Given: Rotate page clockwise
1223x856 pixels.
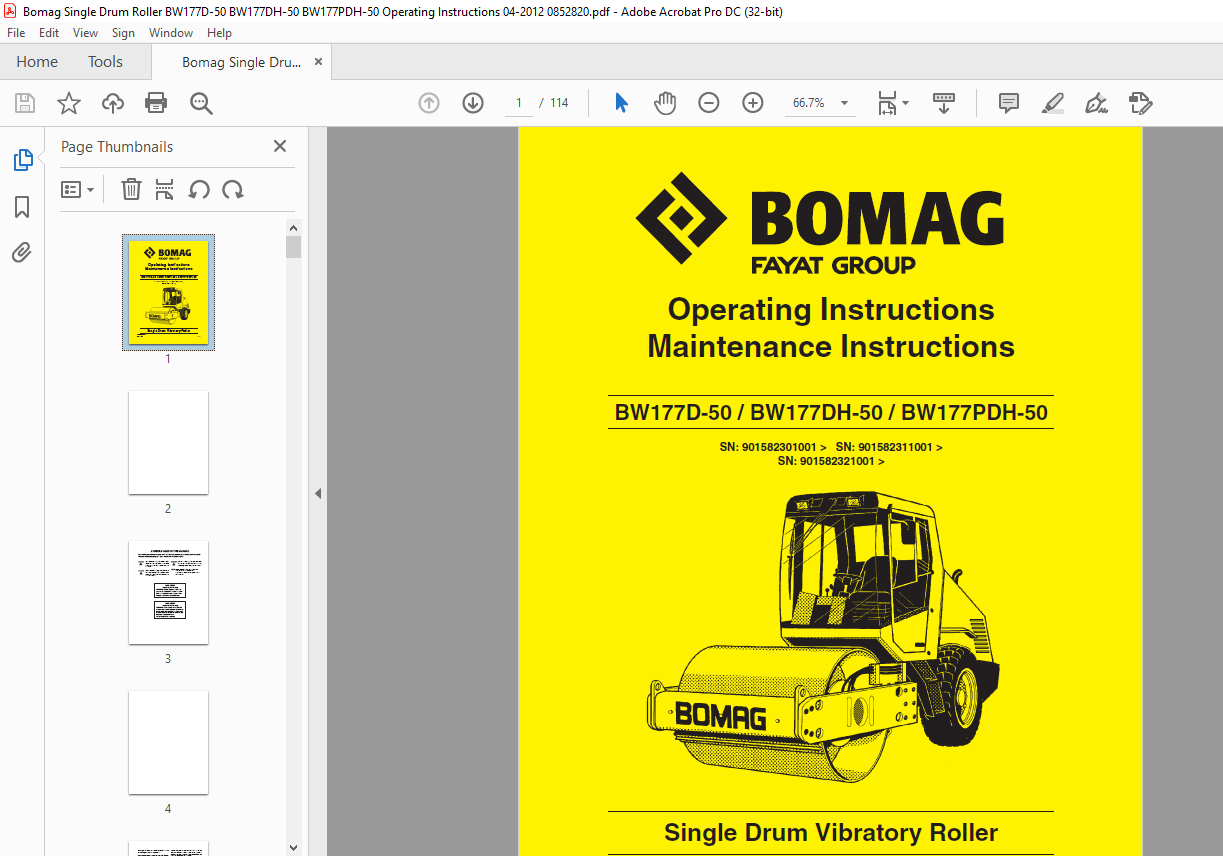Looking at the screenshot, I should click(x=233, y=189).
